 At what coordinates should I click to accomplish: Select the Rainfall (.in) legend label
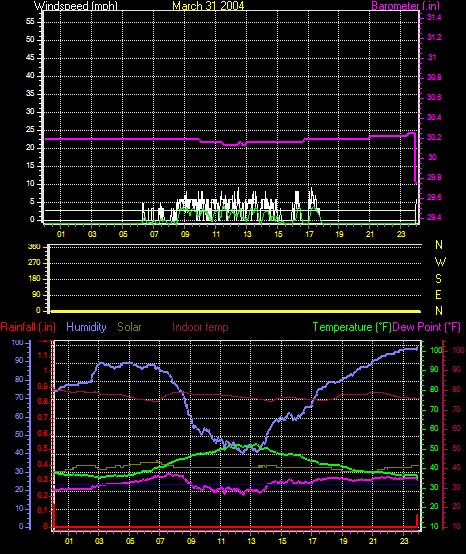[x=28, y=327]
